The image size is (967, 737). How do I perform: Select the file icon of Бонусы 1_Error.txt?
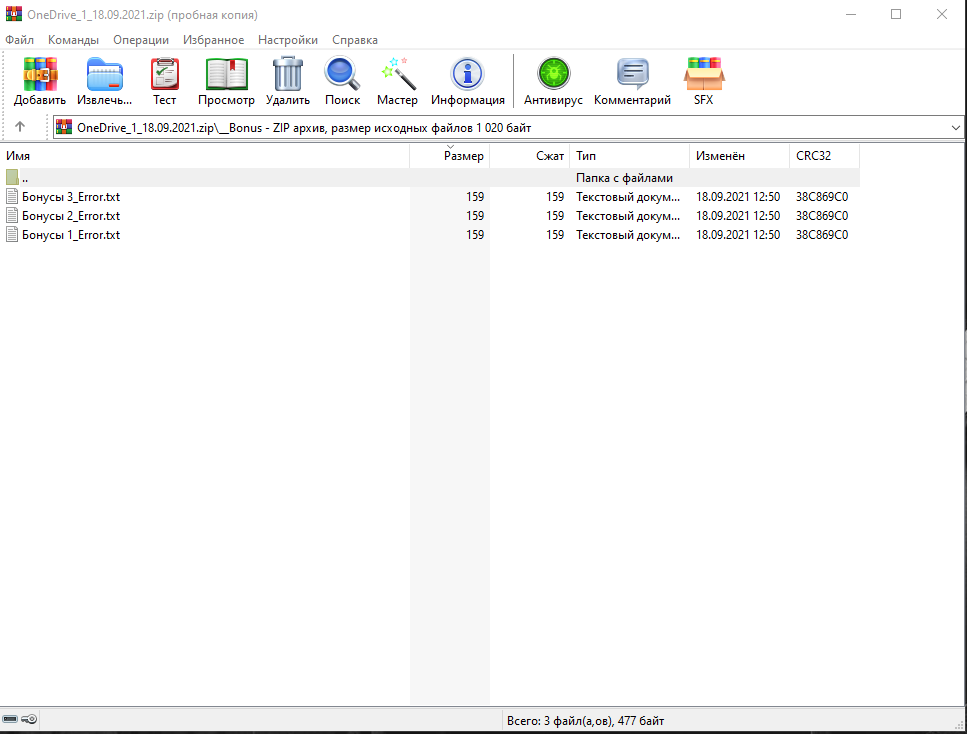click(x=12, y=235)
